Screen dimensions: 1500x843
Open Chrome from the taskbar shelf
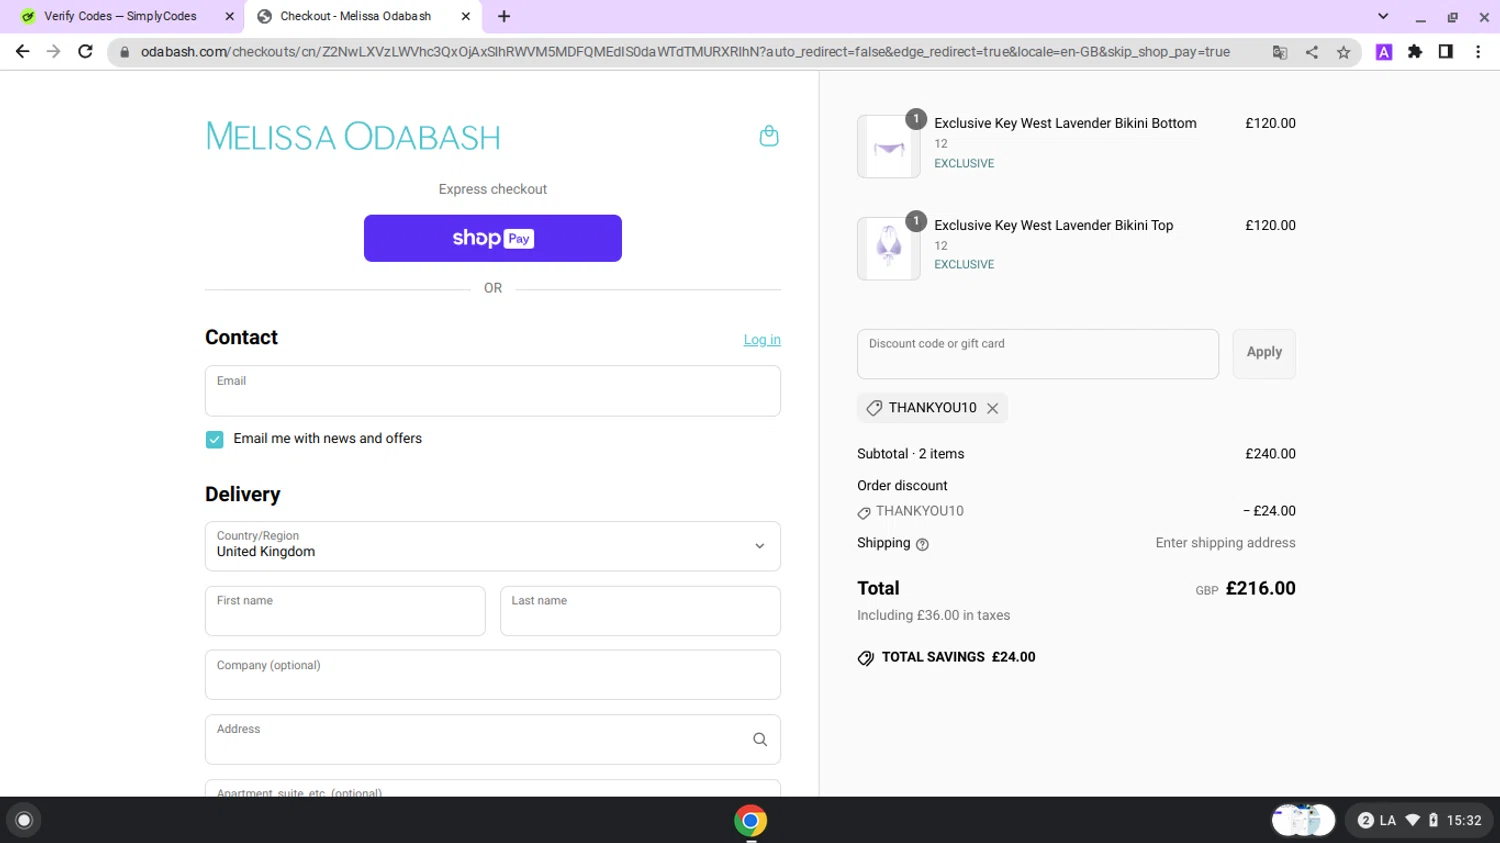[x=750, y=820]
